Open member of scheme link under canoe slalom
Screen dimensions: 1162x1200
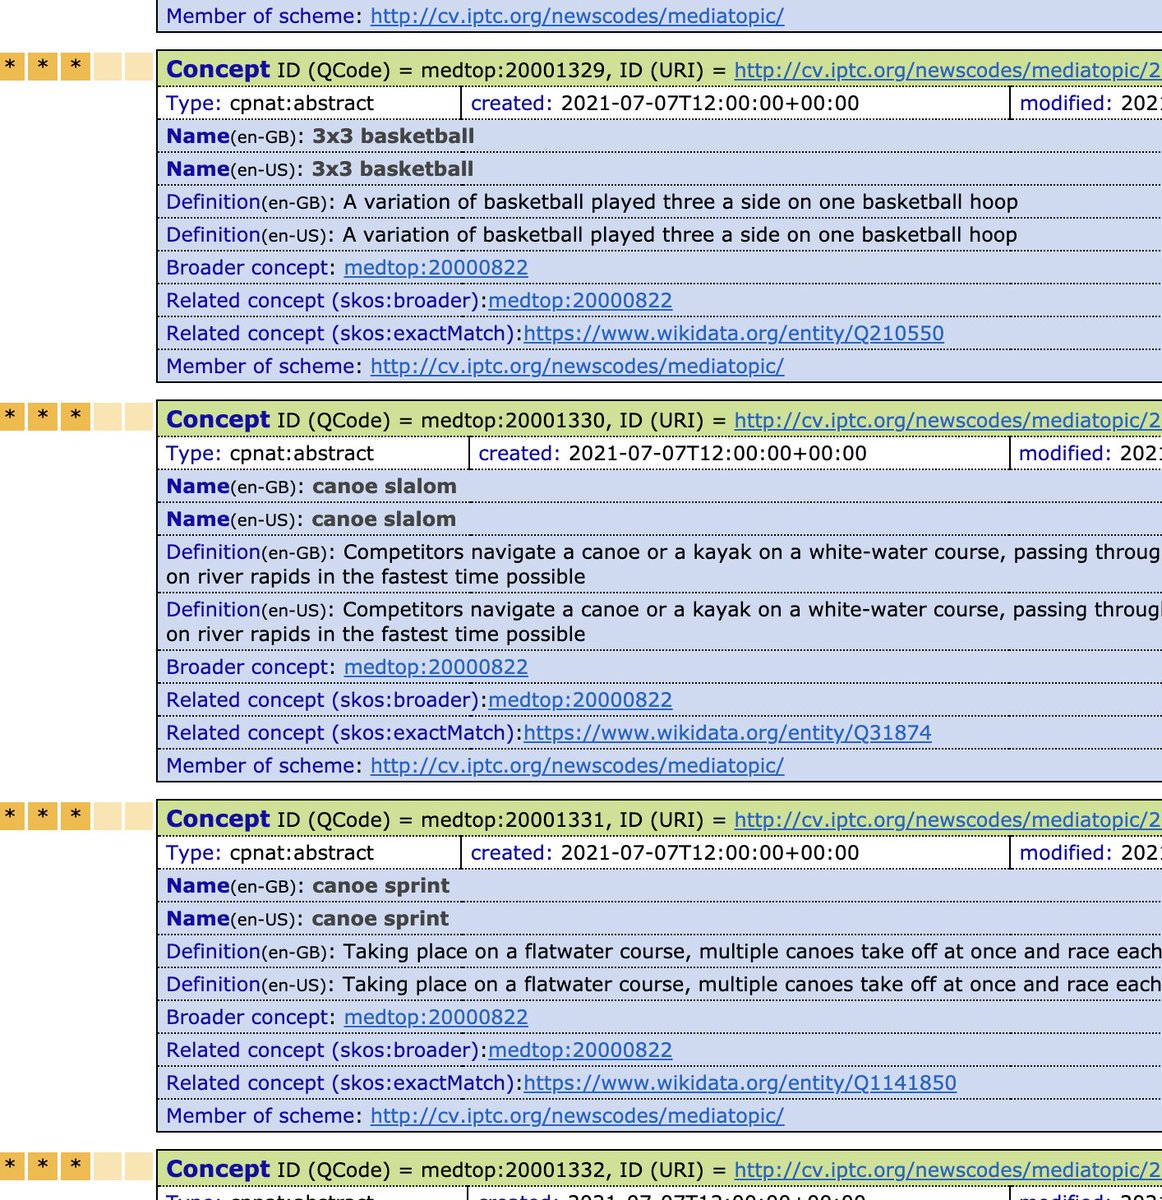[x=577, y=766]
